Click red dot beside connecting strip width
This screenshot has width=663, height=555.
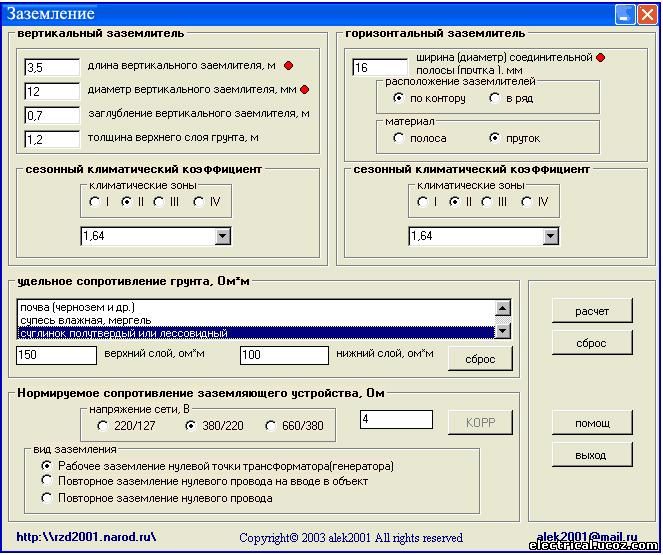click(600, 58)
